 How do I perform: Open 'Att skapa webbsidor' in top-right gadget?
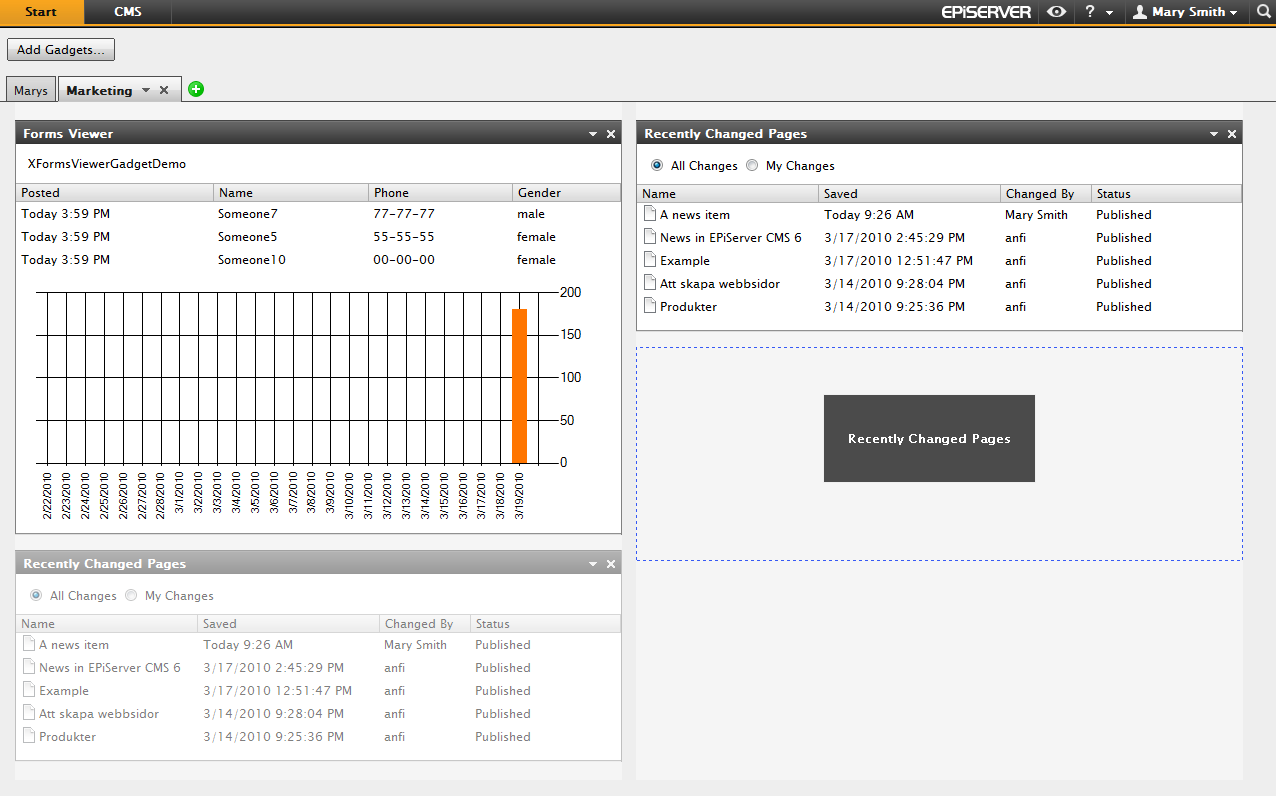[720, 284]
